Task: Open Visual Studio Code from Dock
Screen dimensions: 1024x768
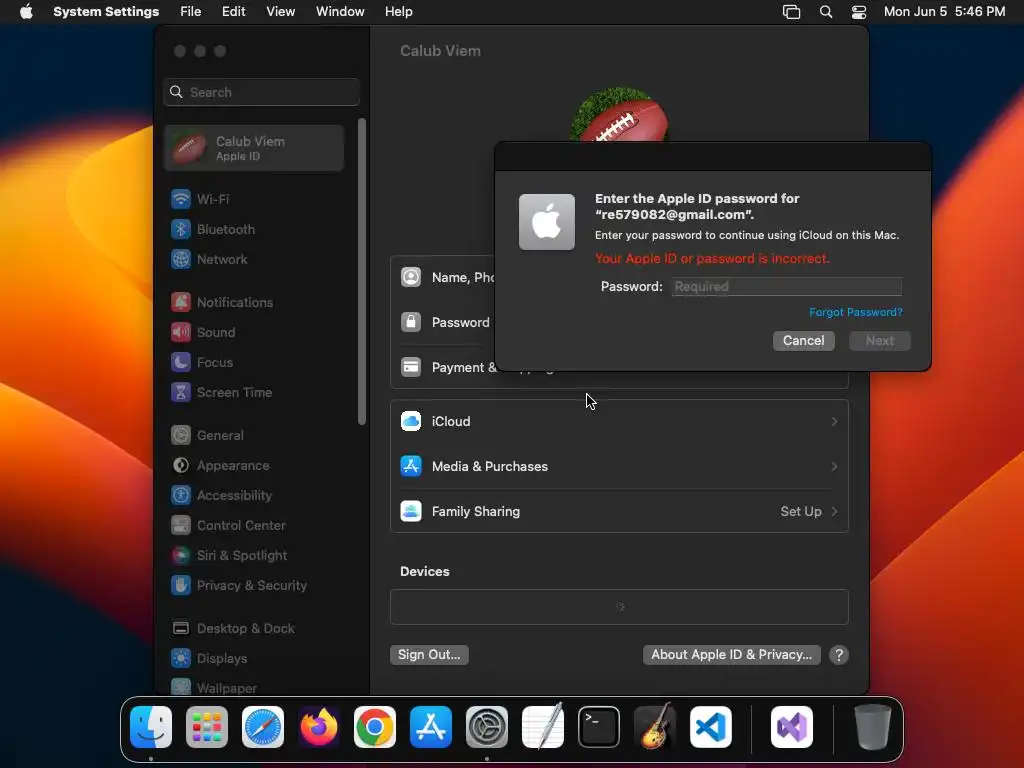Action: [x=711, y=727]
